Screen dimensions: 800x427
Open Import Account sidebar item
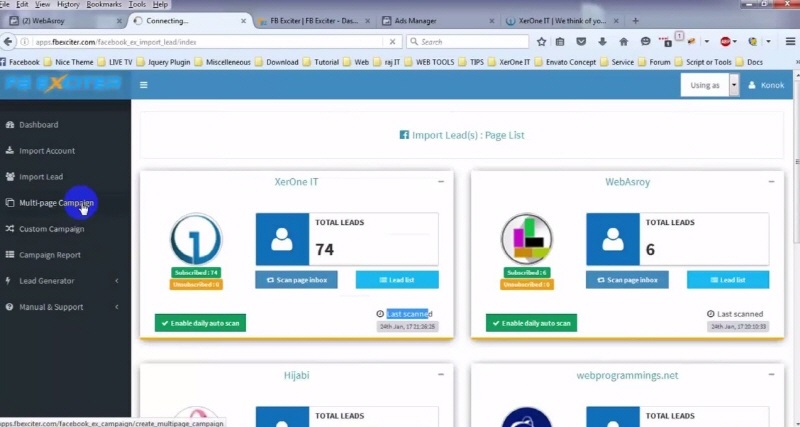[40, 150]
